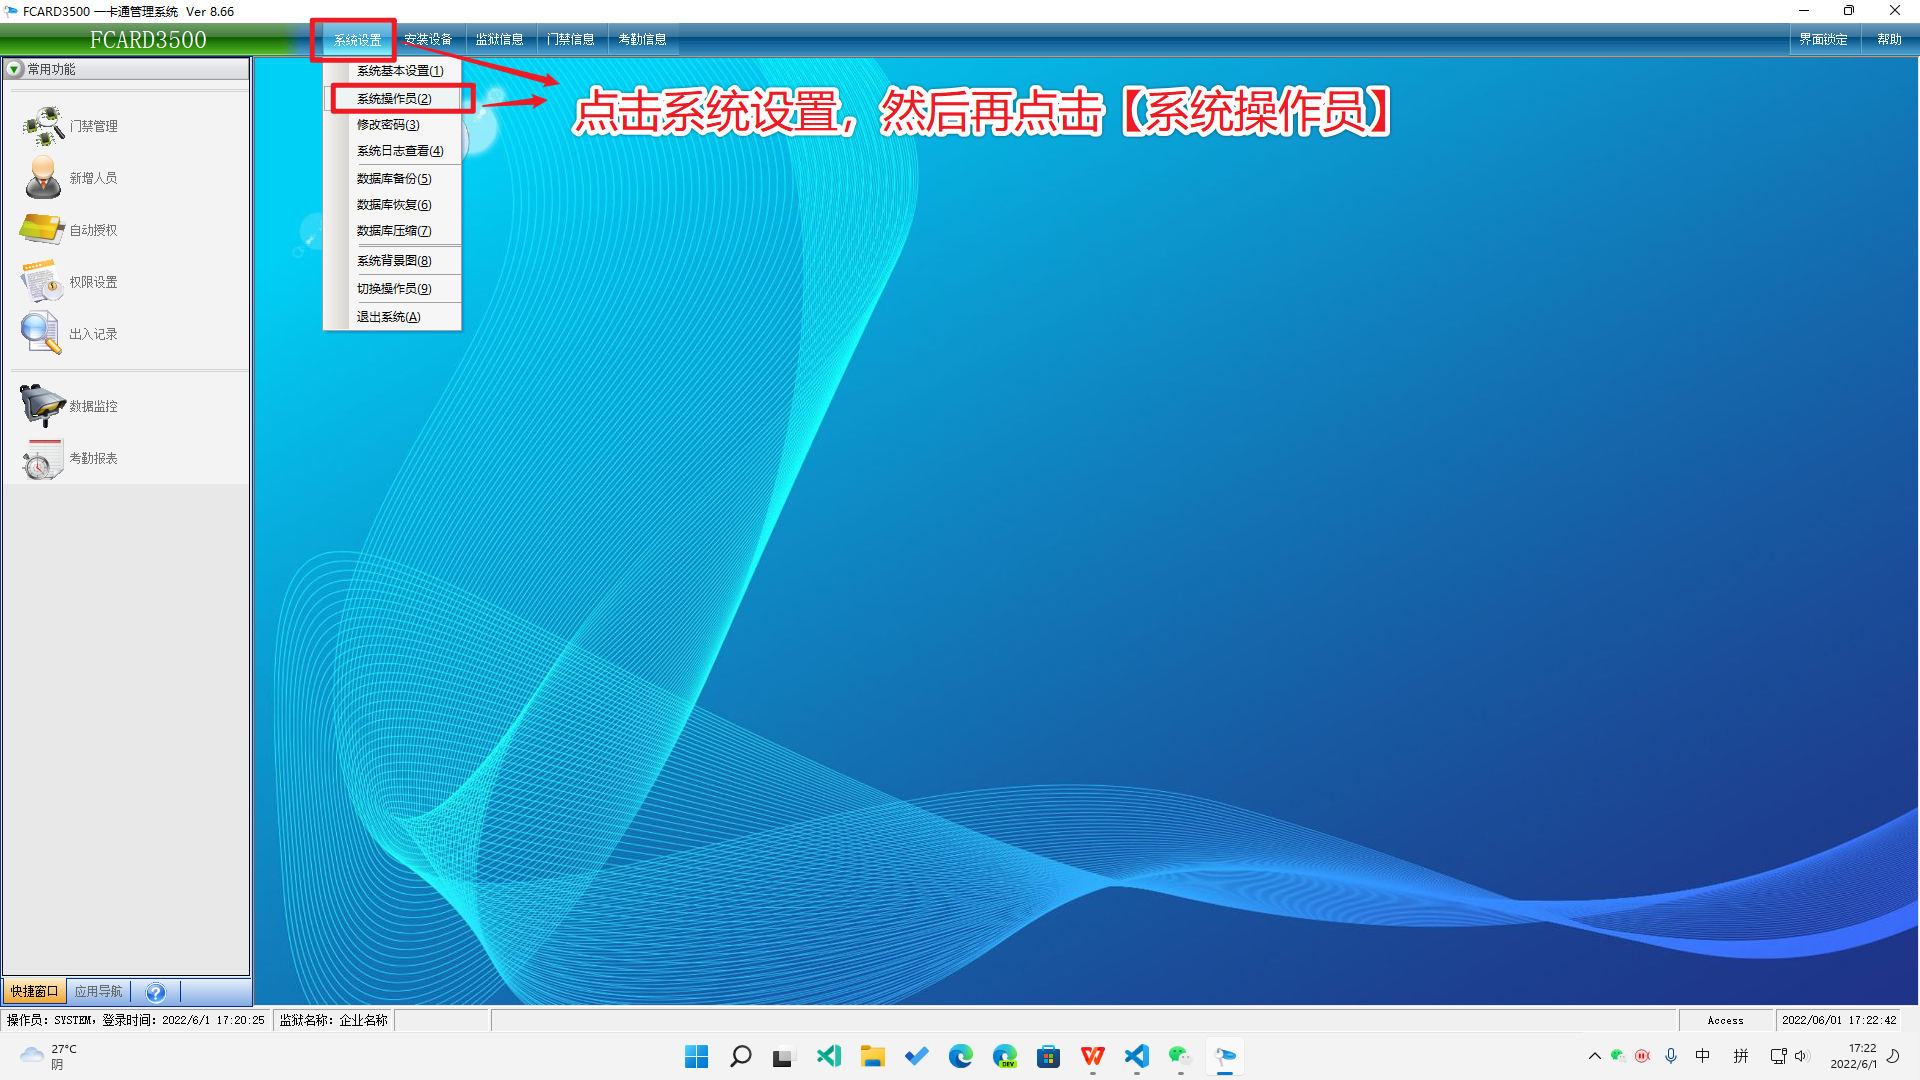Open the Windows Start button
This screenshot has height=1080, width=1920.
coord(697,1056)
